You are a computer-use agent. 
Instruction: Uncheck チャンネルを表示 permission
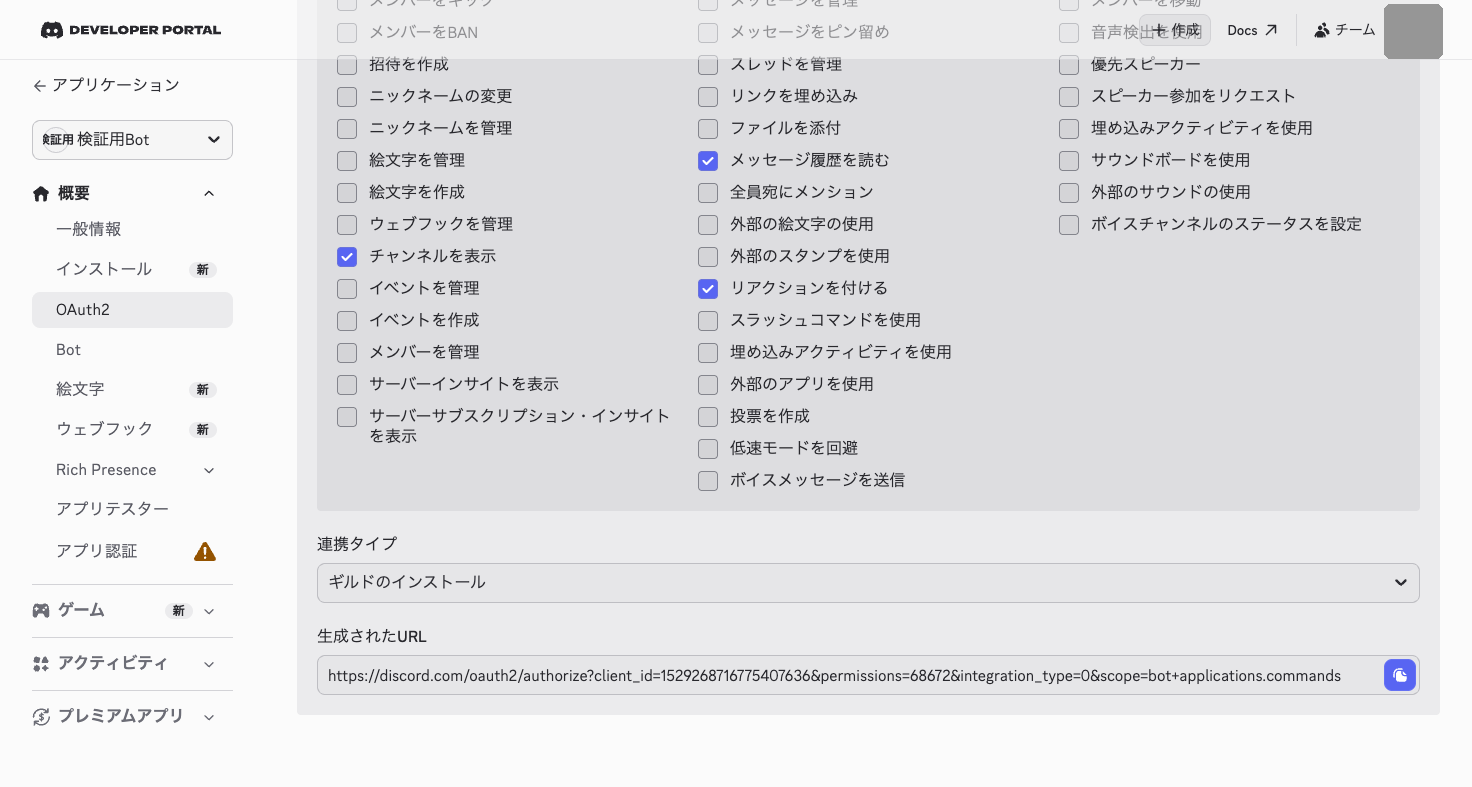(347, 256)
